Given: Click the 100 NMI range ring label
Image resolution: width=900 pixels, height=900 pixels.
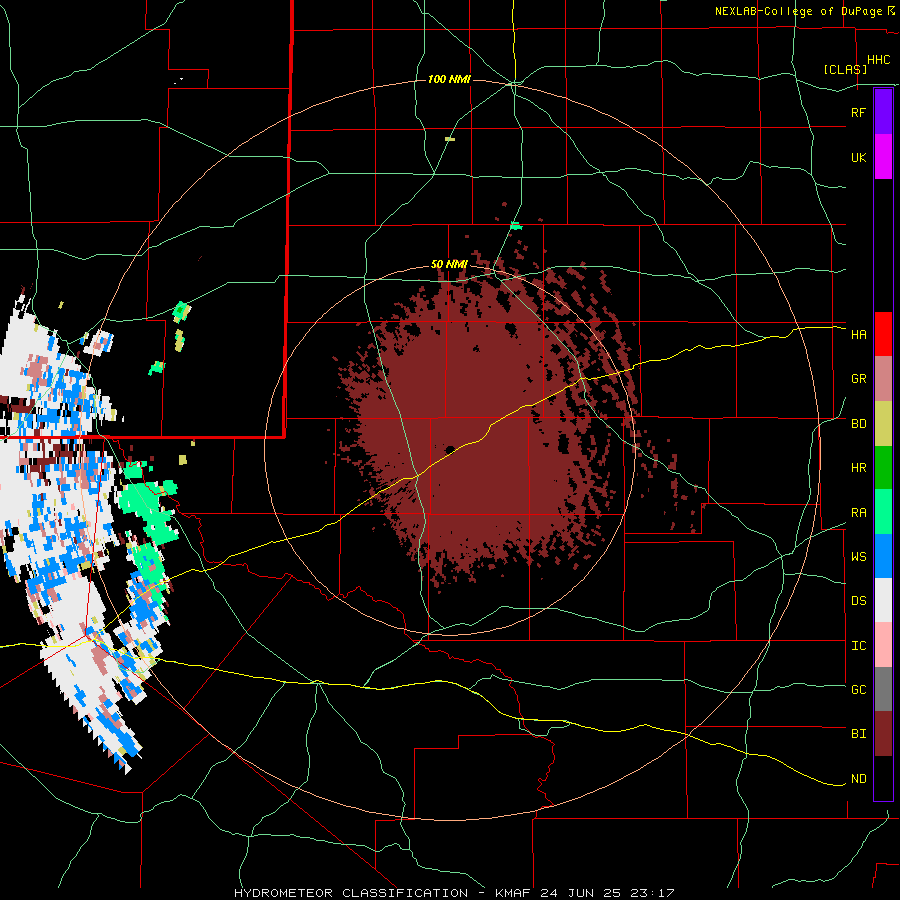Looking at the screenshot, I should [x=449, y=79].
